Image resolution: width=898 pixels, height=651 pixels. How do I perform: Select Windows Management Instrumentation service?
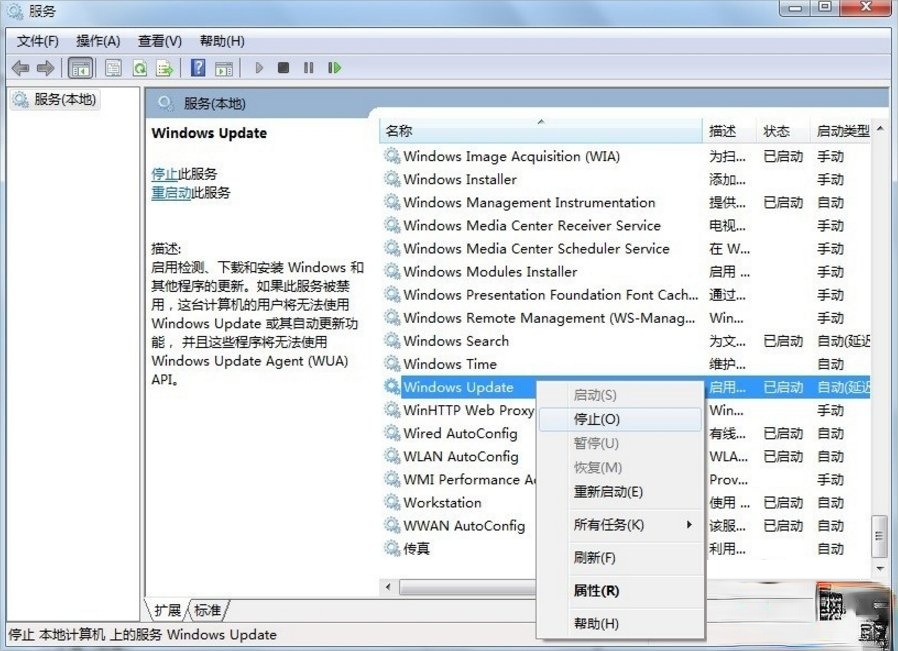[529, 203]
